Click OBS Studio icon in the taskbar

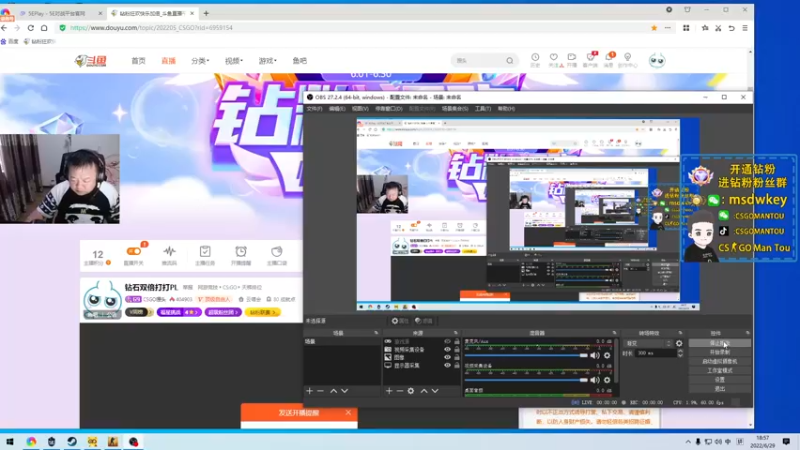click(x=134, y=442)
